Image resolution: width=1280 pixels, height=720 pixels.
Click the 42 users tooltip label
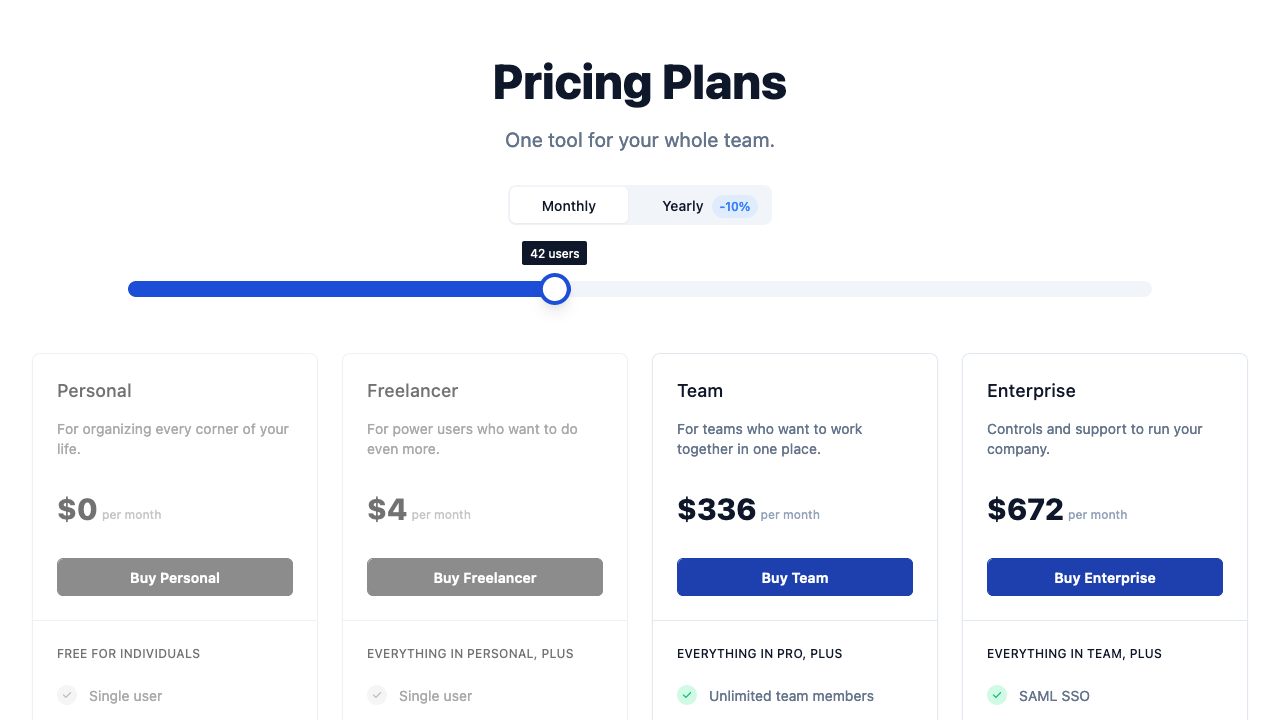point(554,253)
